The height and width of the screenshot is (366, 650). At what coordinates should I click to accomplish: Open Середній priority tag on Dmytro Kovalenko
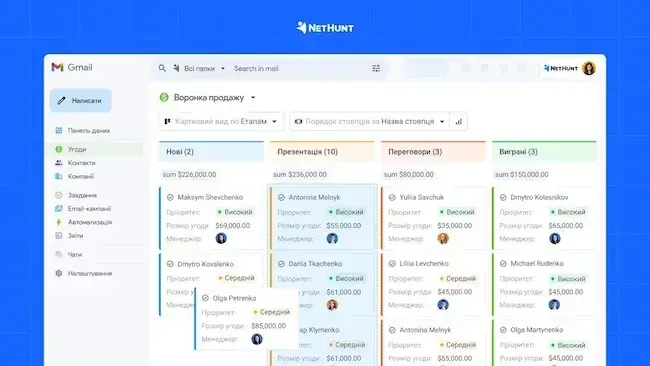(x=236, y=278)
